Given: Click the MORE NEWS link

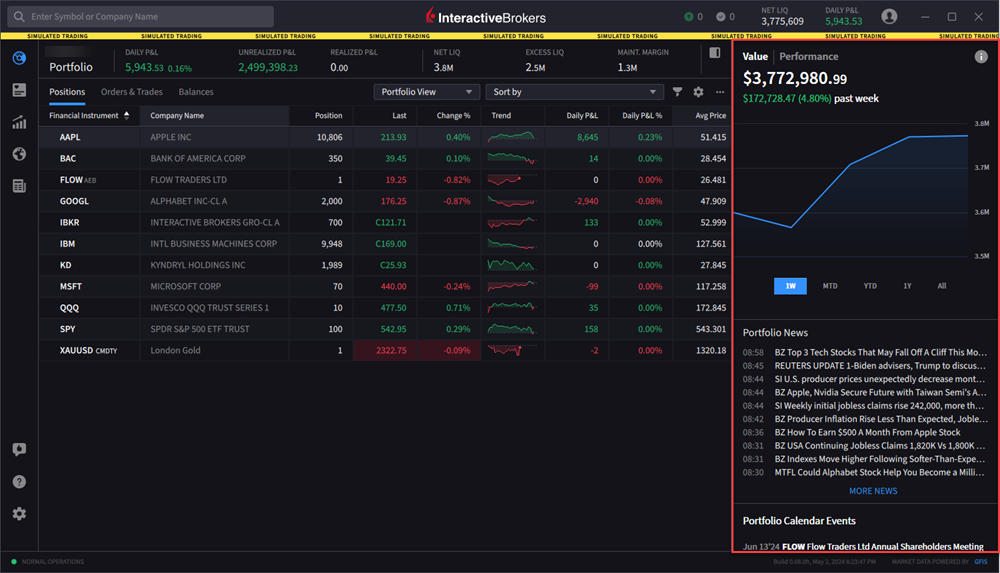Looking at the screenshot, I should pyautogui.click(x=873, y=491).
